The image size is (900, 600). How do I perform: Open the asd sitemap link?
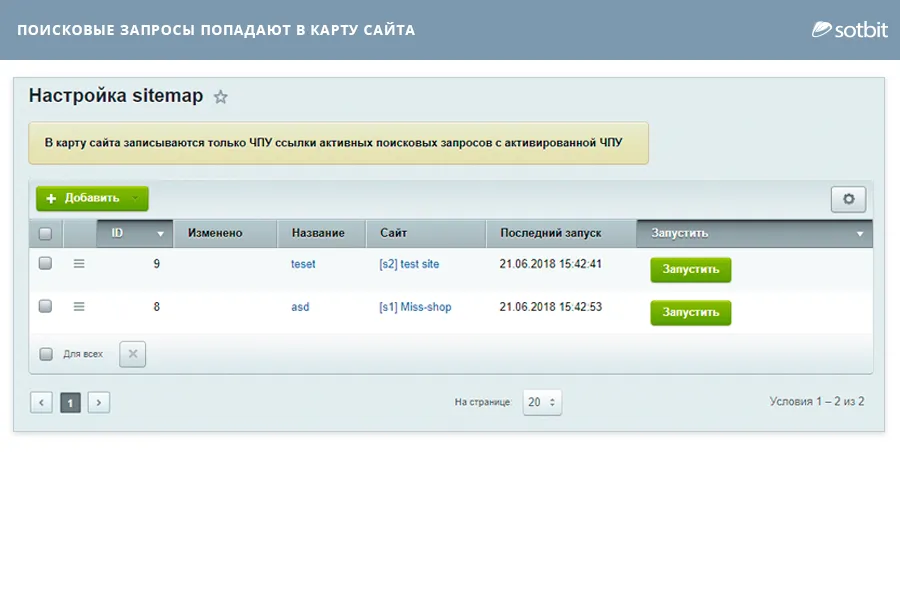click(x=300, y=307)
